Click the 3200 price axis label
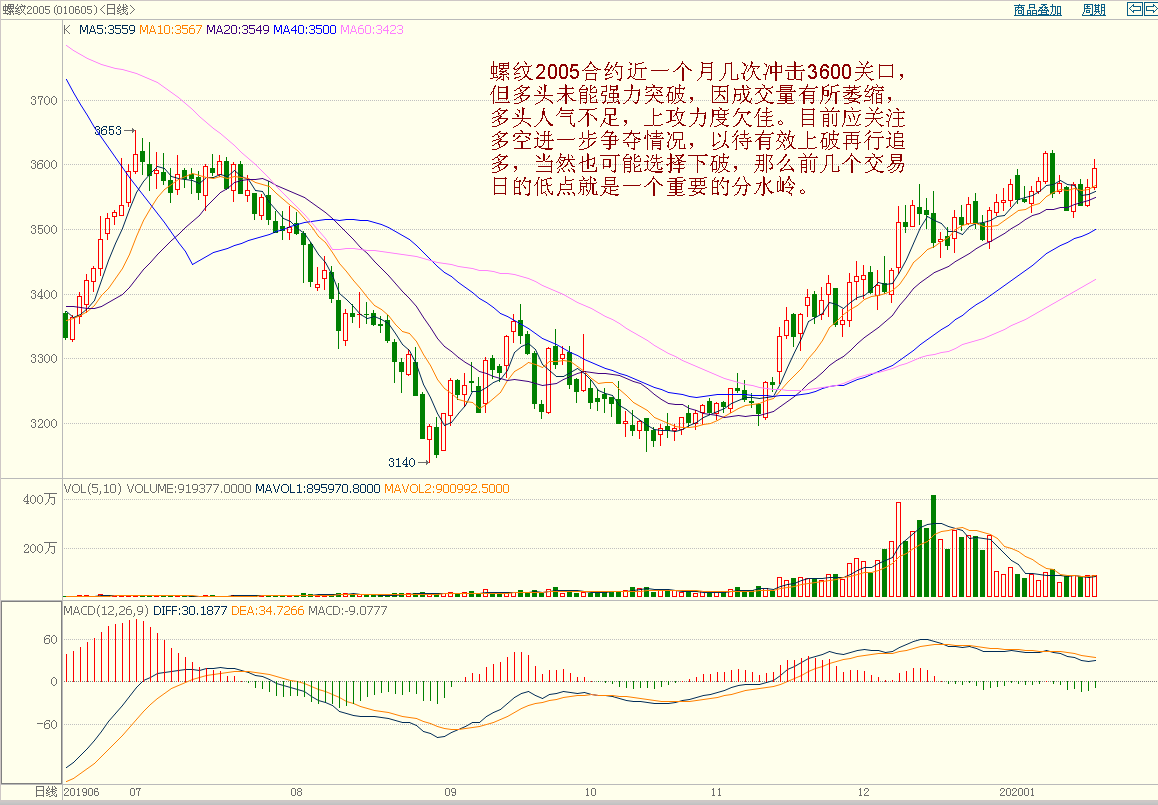1158x805 pixels. pos(44,423)
